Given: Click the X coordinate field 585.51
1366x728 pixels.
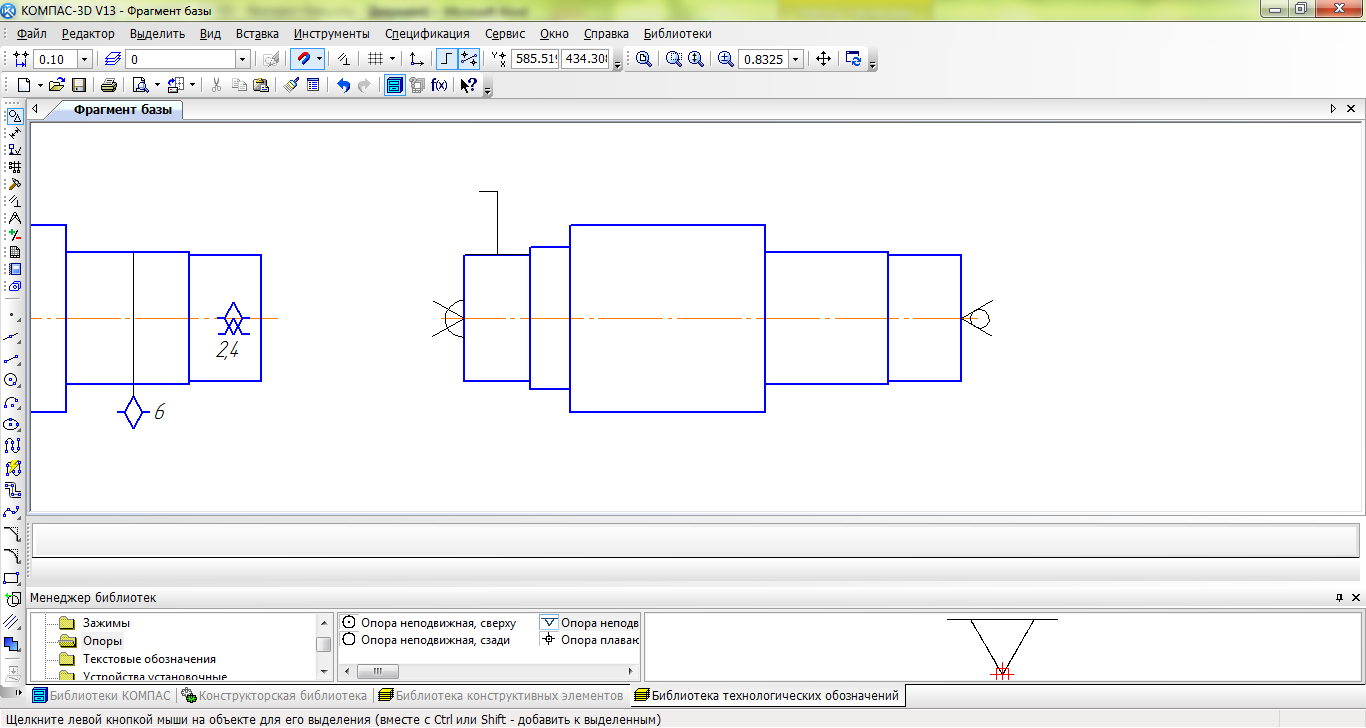Looking at the screenshot, I should tap(535, 59).
